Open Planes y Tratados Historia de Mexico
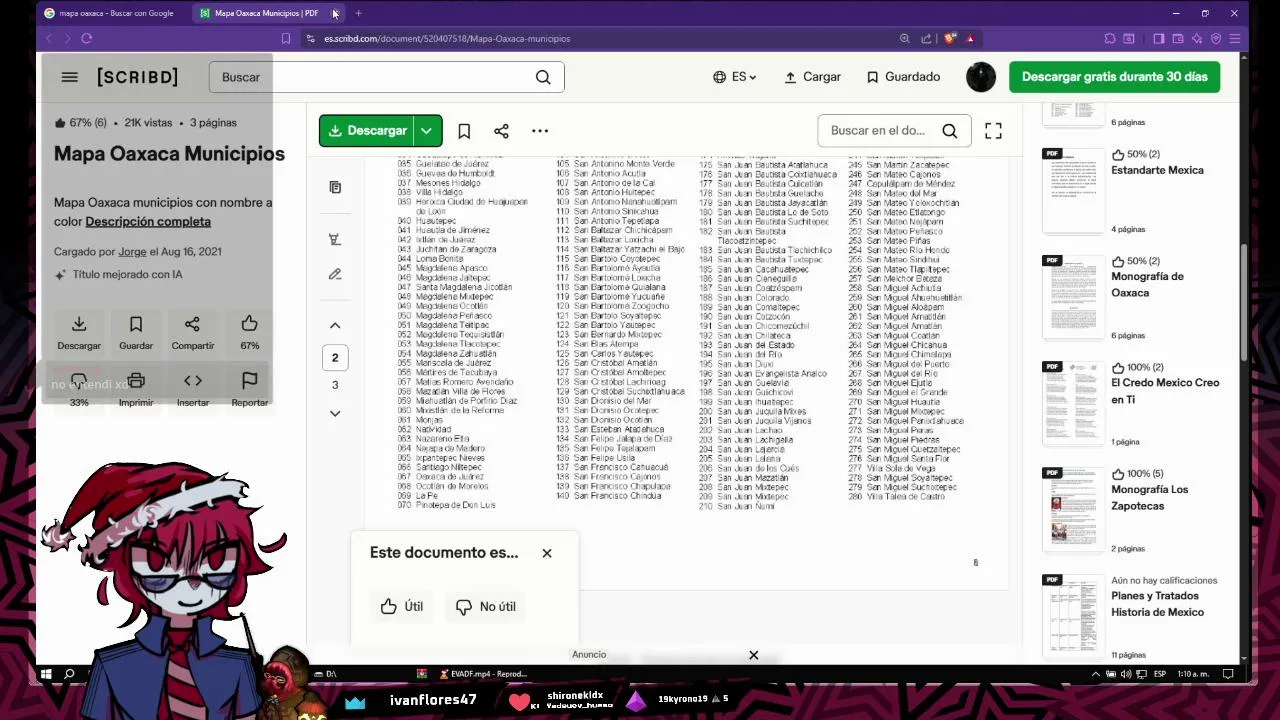Viewport: 1280px width, 720px height. [1157, 604]
